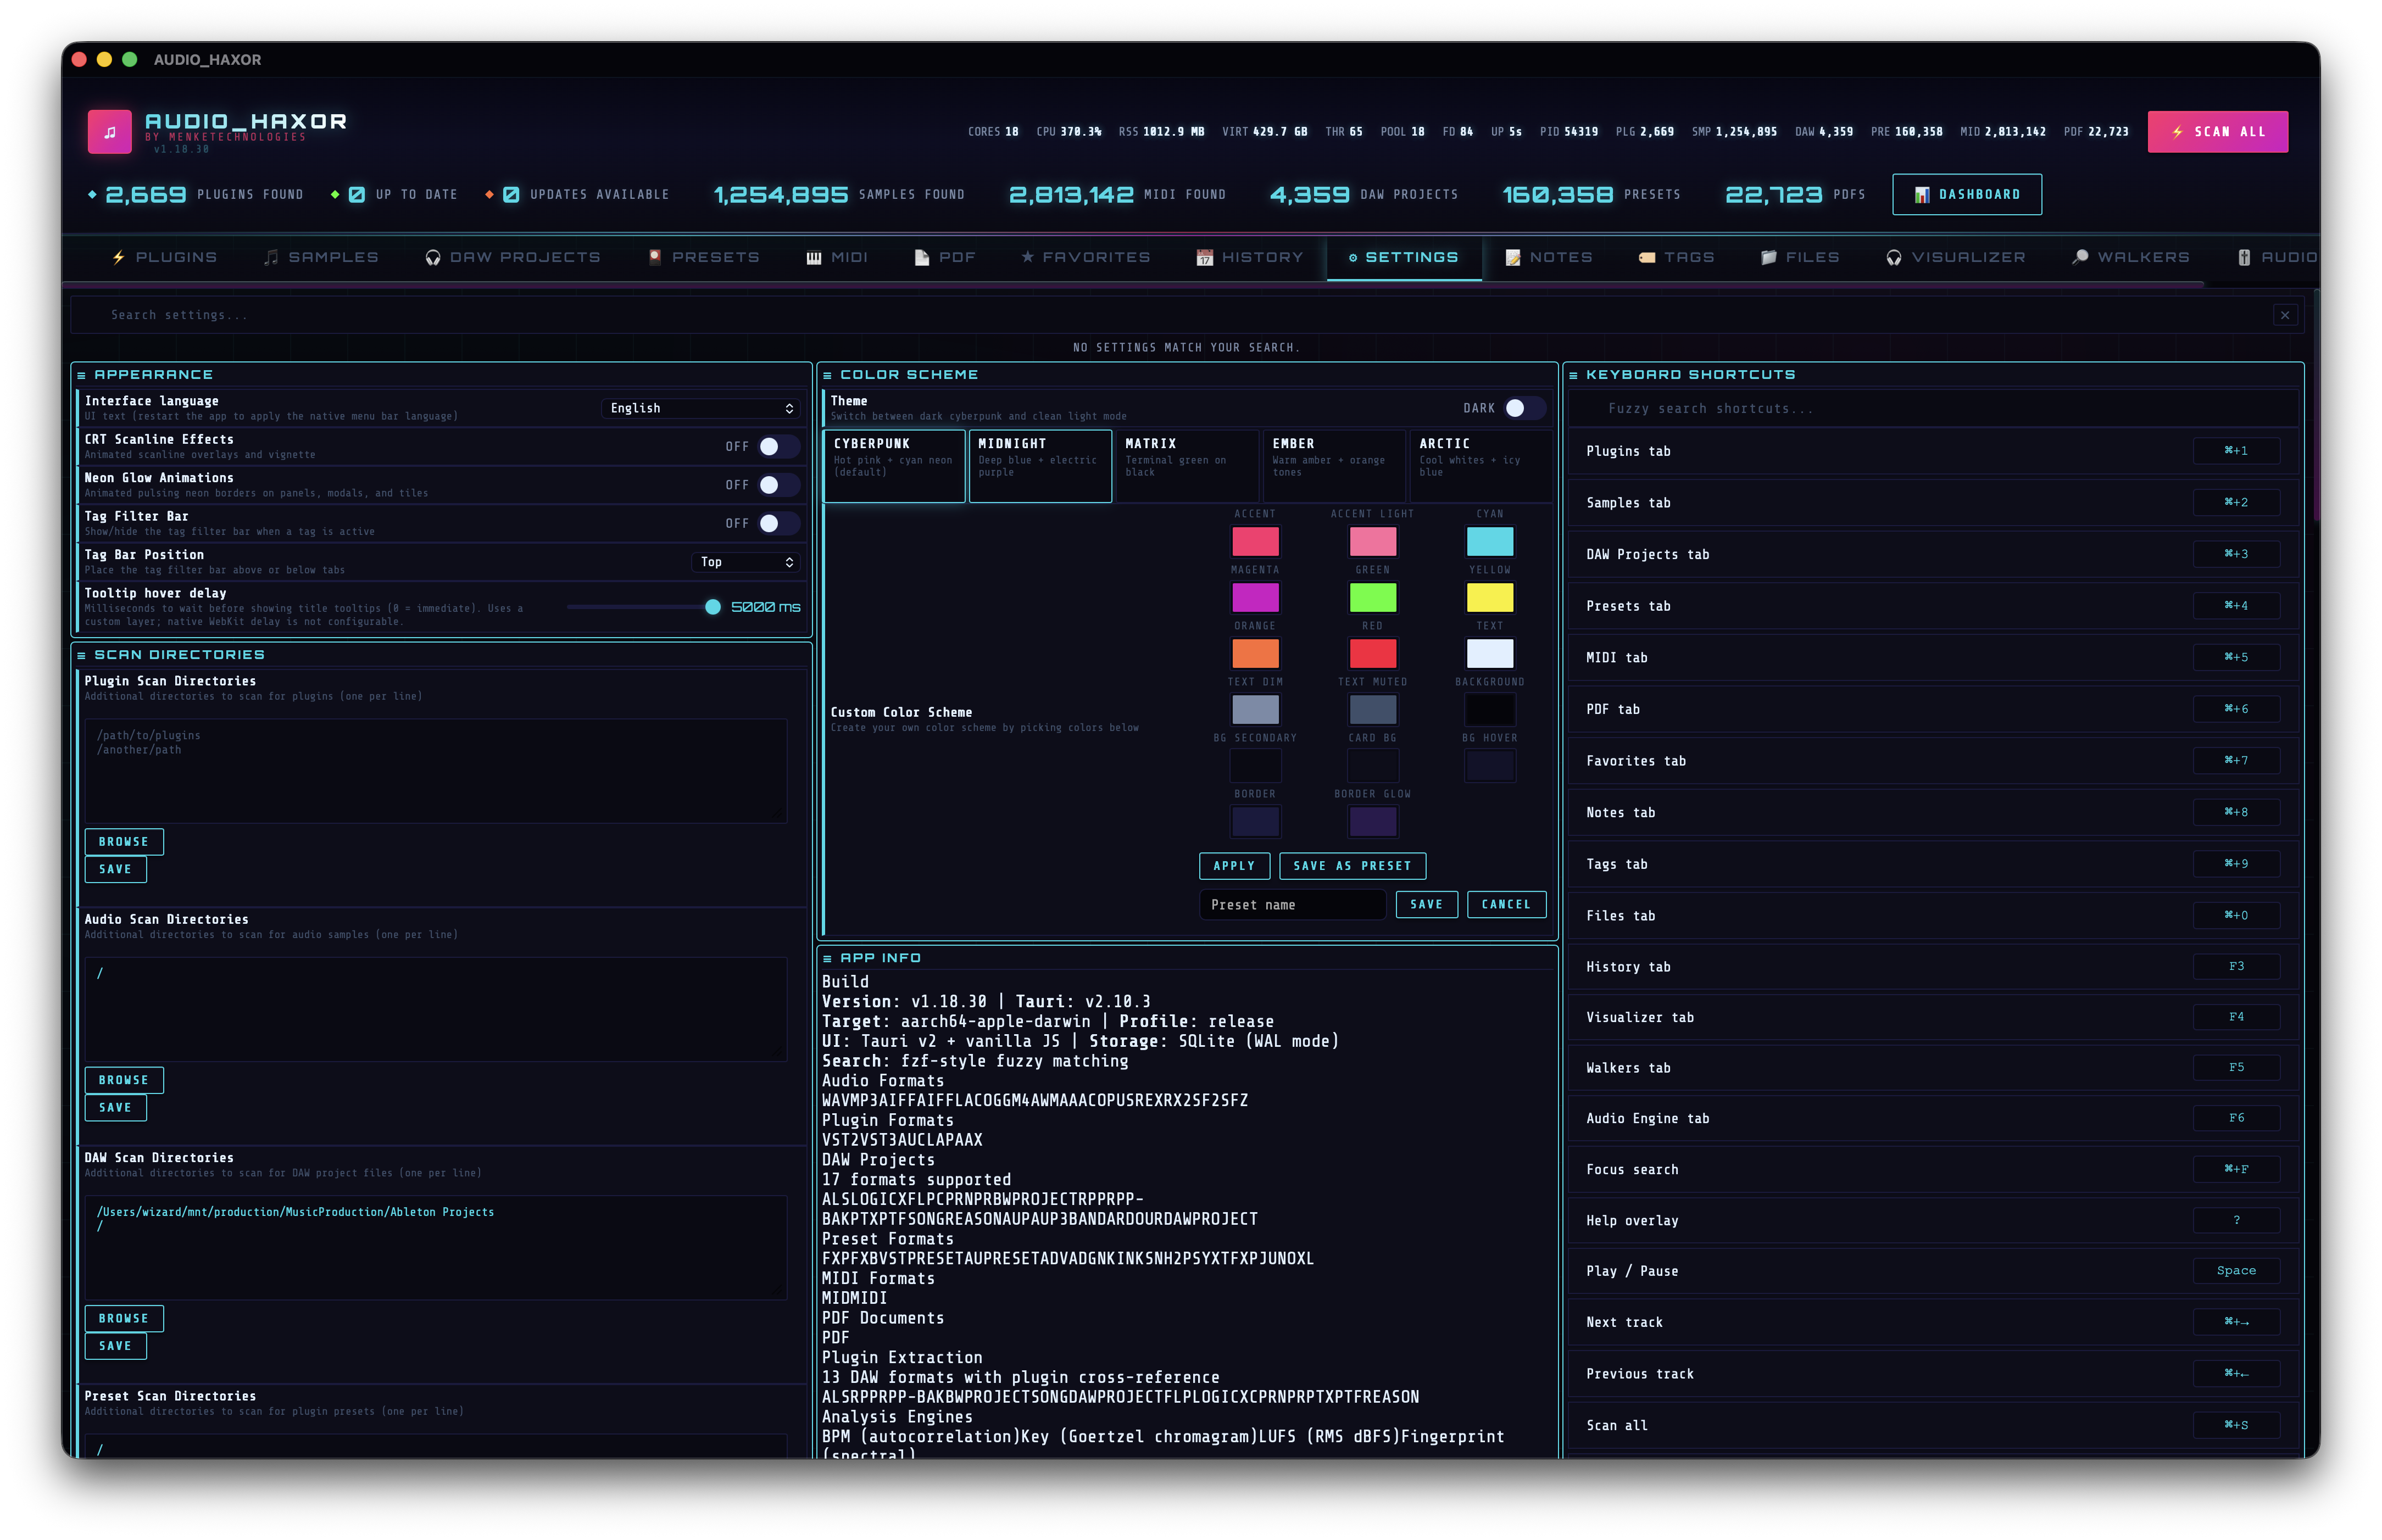Apply the custom color scheme
The image size is (2382, 1540).
1234,866
